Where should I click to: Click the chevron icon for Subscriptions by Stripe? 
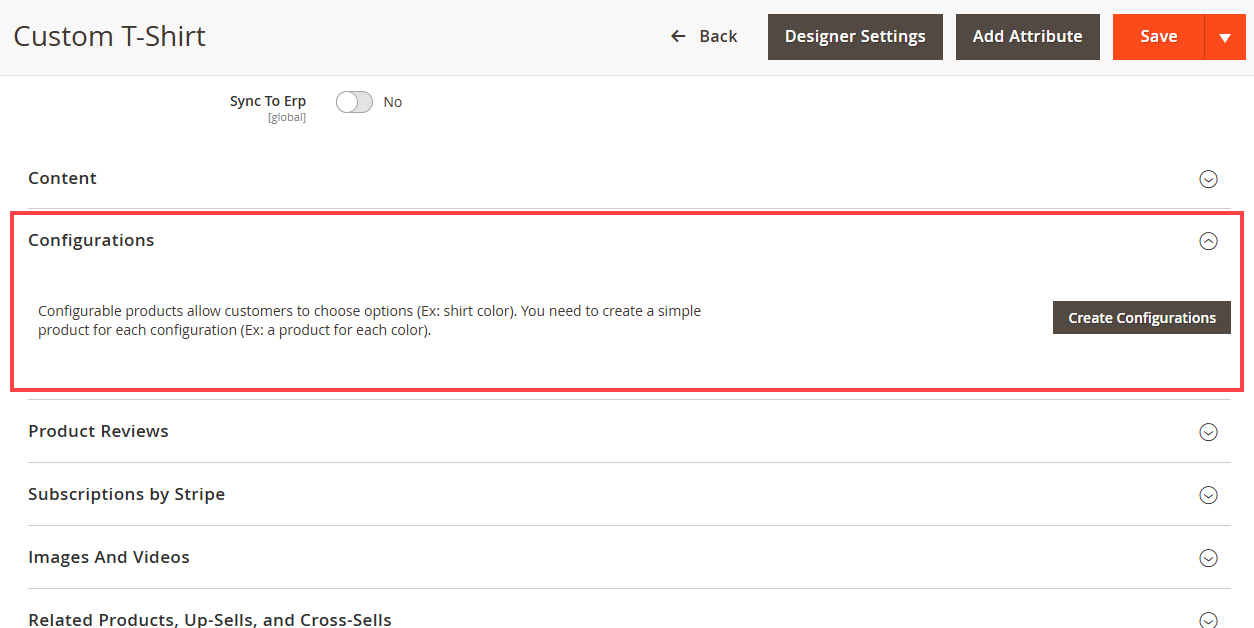(1208, 495)
